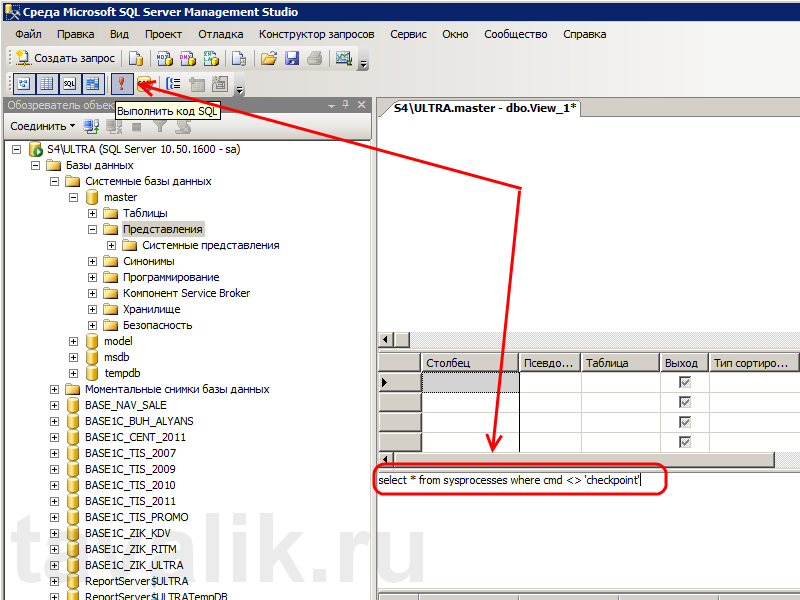Open the Сервис menu
800x600 pixels.
point(408,34)
